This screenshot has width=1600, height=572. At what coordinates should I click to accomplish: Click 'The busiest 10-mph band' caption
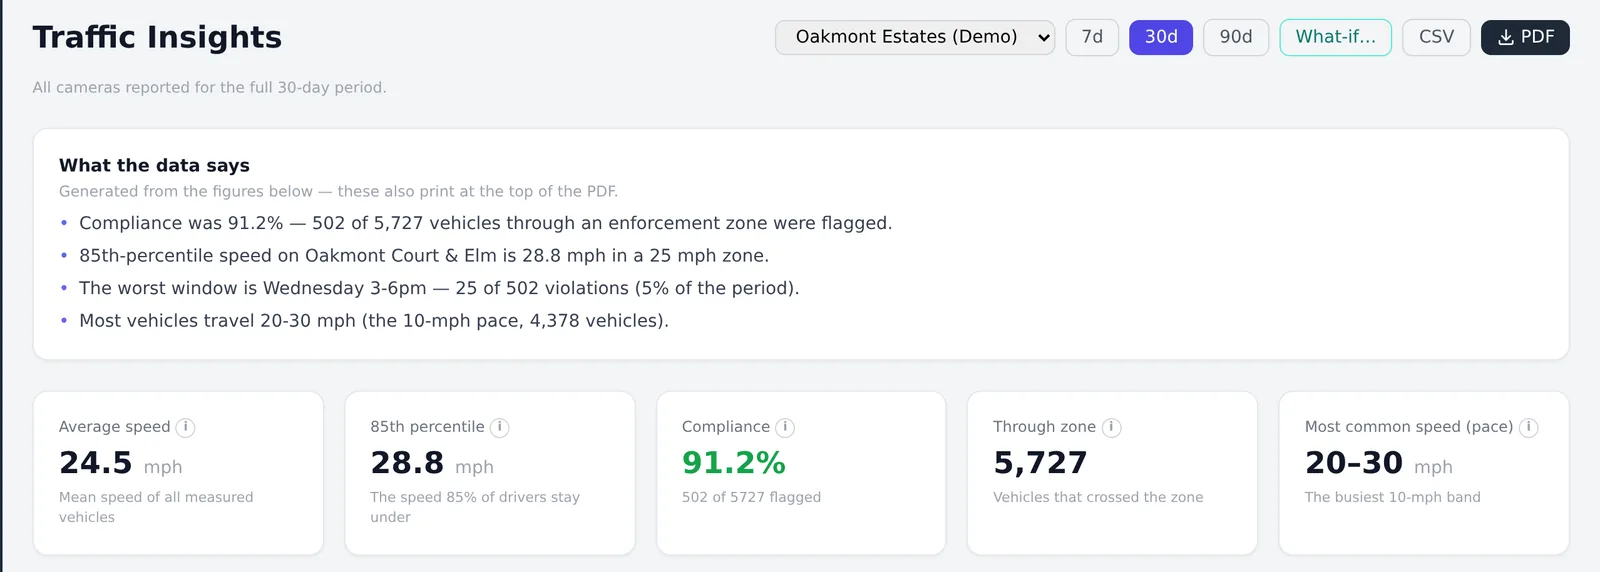coord(1392,497)
